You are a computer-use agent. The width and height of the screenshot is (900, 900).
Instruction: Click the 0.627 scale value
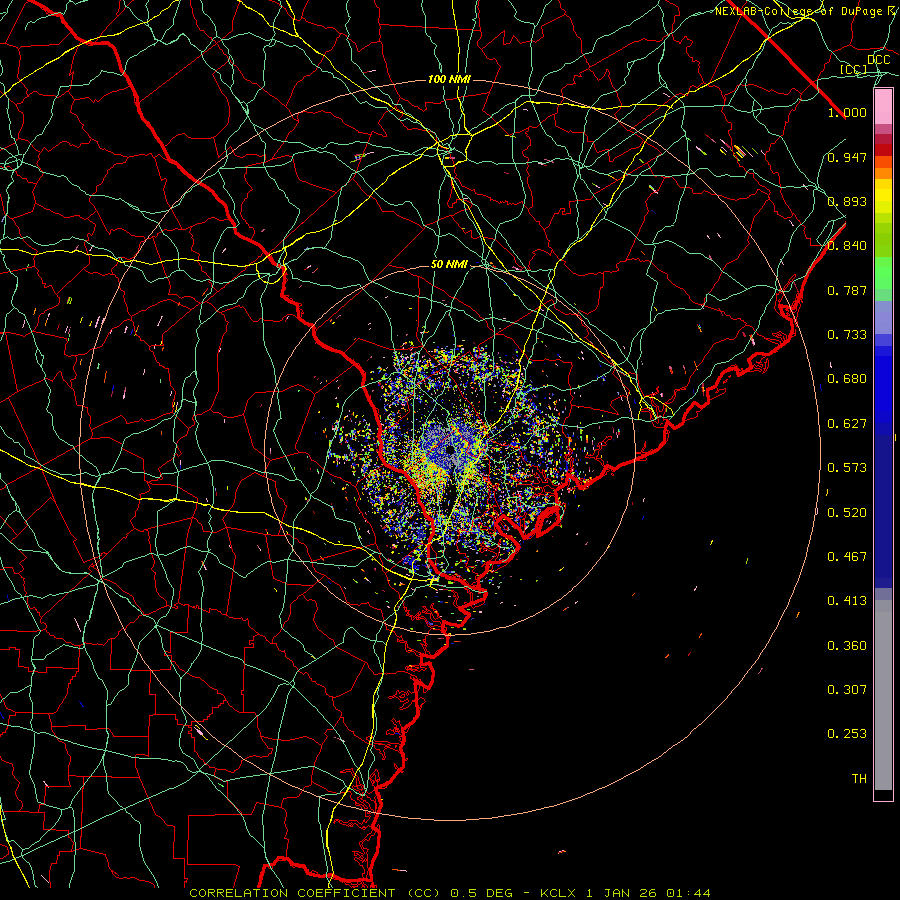(x=847, y=424)
